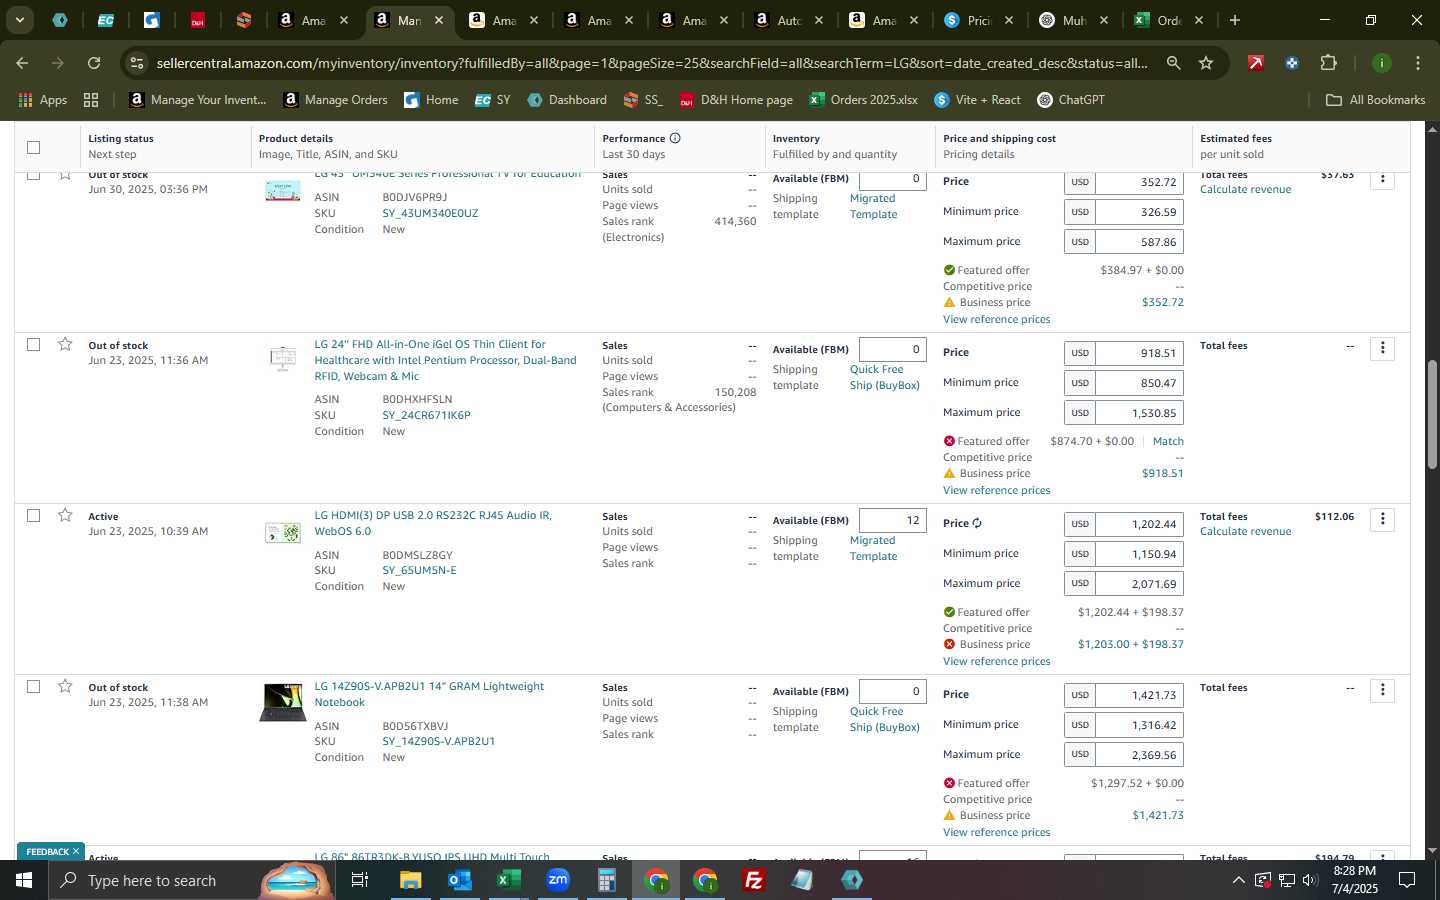Open the browser extensions puzzle icon
This screenshot has height=900, width=1440.
tap(1328, 63)
